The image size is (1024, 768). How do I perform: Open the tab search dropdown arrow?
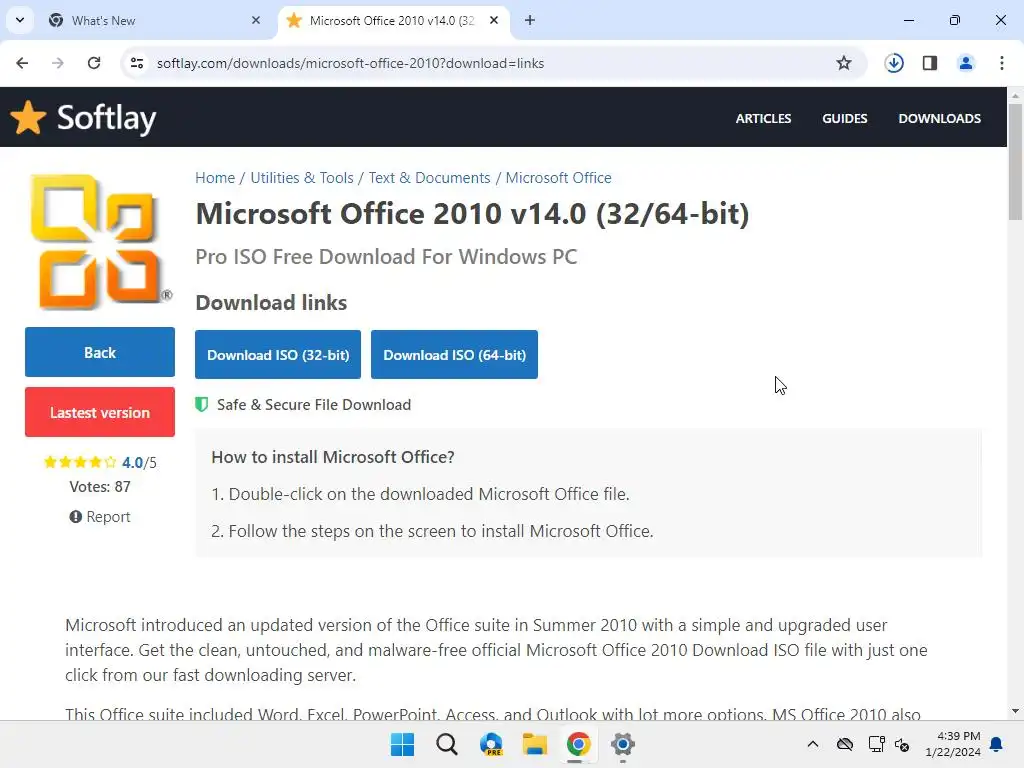tap(20, 20)
